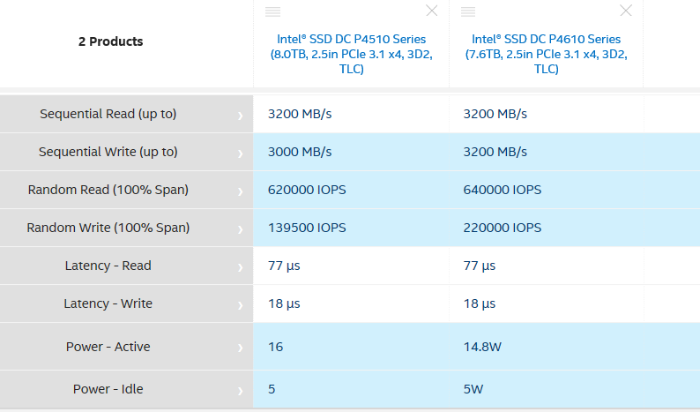Image resolution: width=700 pixels, height=412 pixels.
Task: Expand the Power - Active row chevron
Action: [x=240, y=348]
